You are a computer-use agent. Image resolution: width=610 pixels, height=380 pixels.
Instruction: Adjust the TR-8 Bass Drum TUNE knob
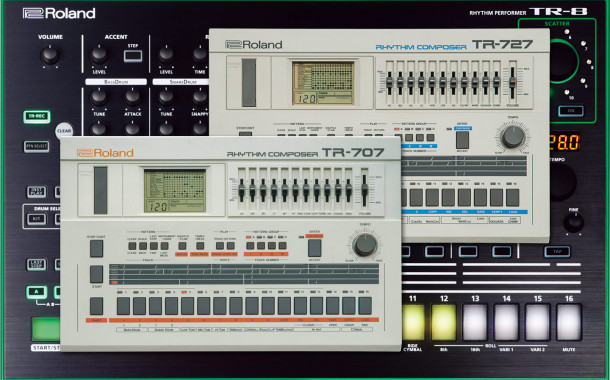(x=99, y=97)
